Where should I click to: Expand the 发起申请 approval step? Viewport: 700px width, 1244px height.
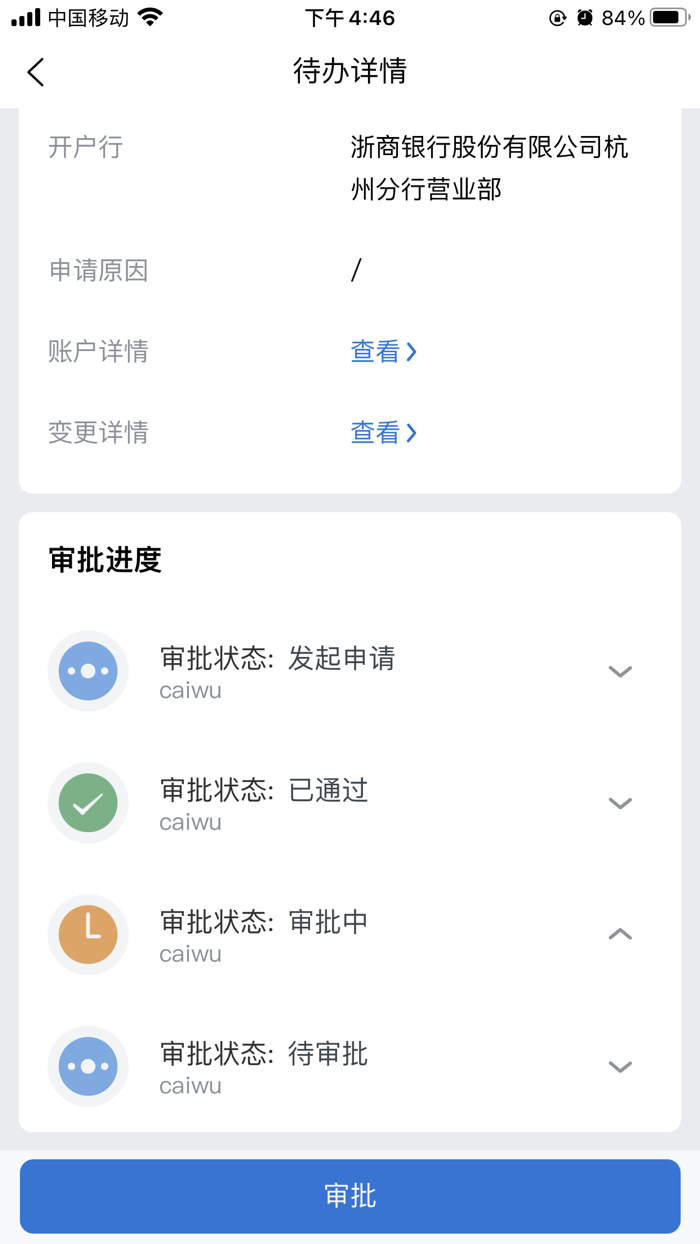(x=620, y=672)
